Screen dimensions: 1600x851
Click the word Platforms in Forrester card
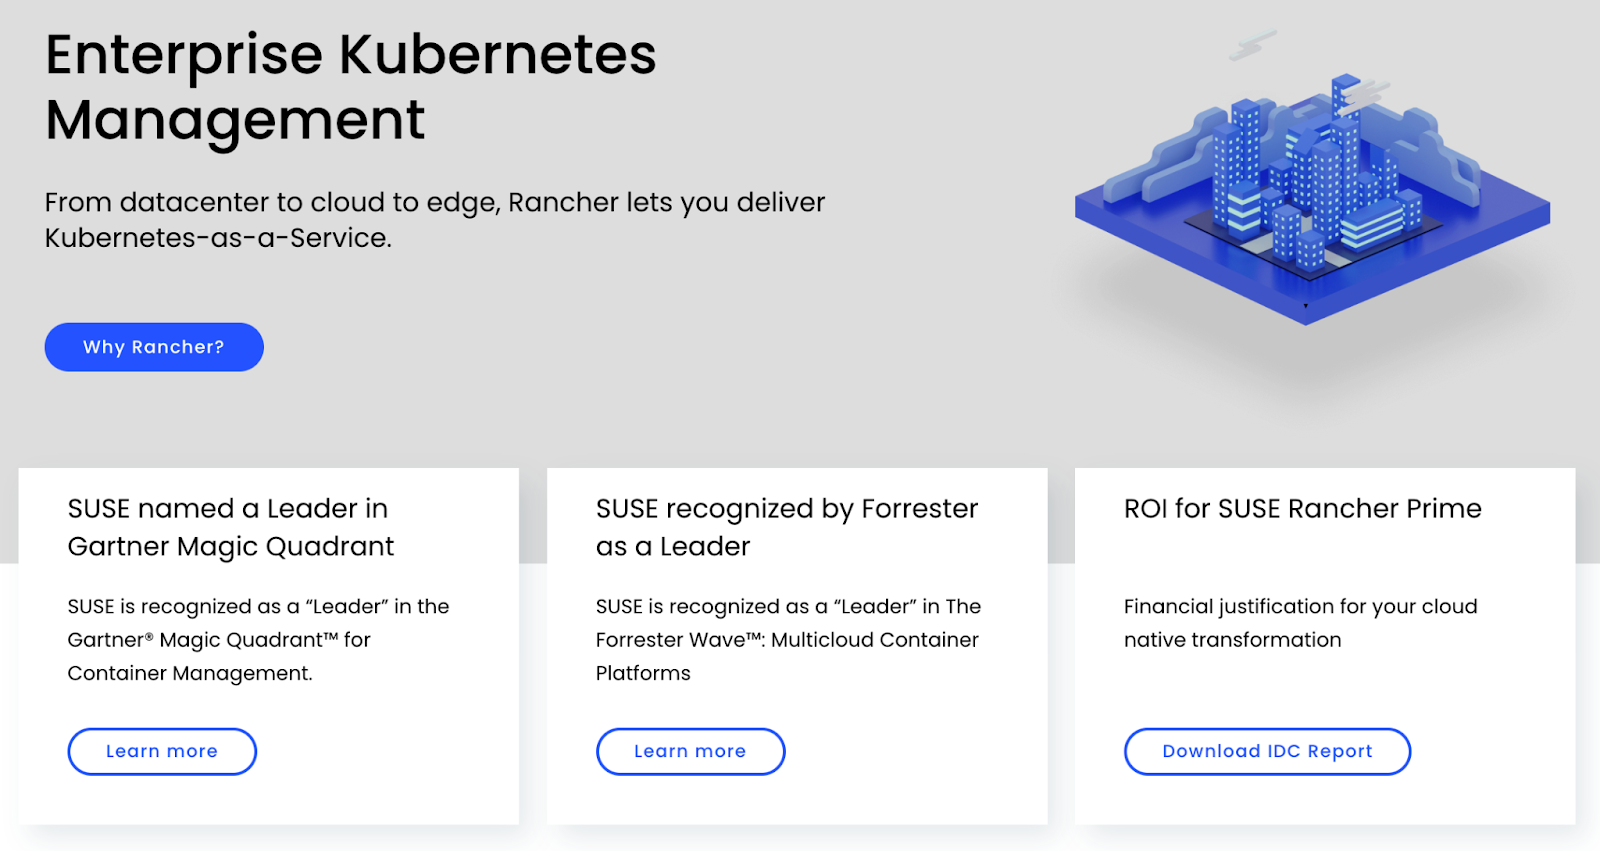643,673
